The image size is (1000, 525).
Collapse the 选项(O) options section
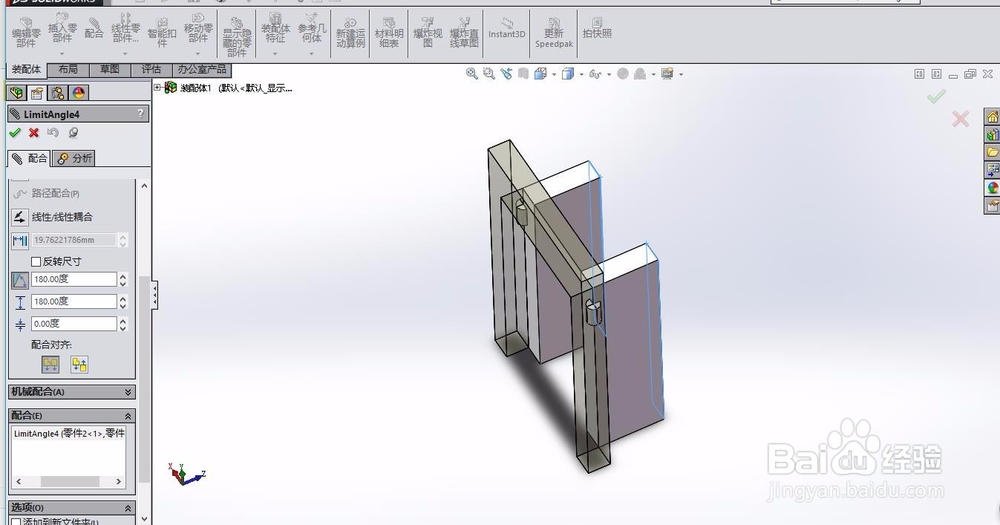tap(128, 508)
